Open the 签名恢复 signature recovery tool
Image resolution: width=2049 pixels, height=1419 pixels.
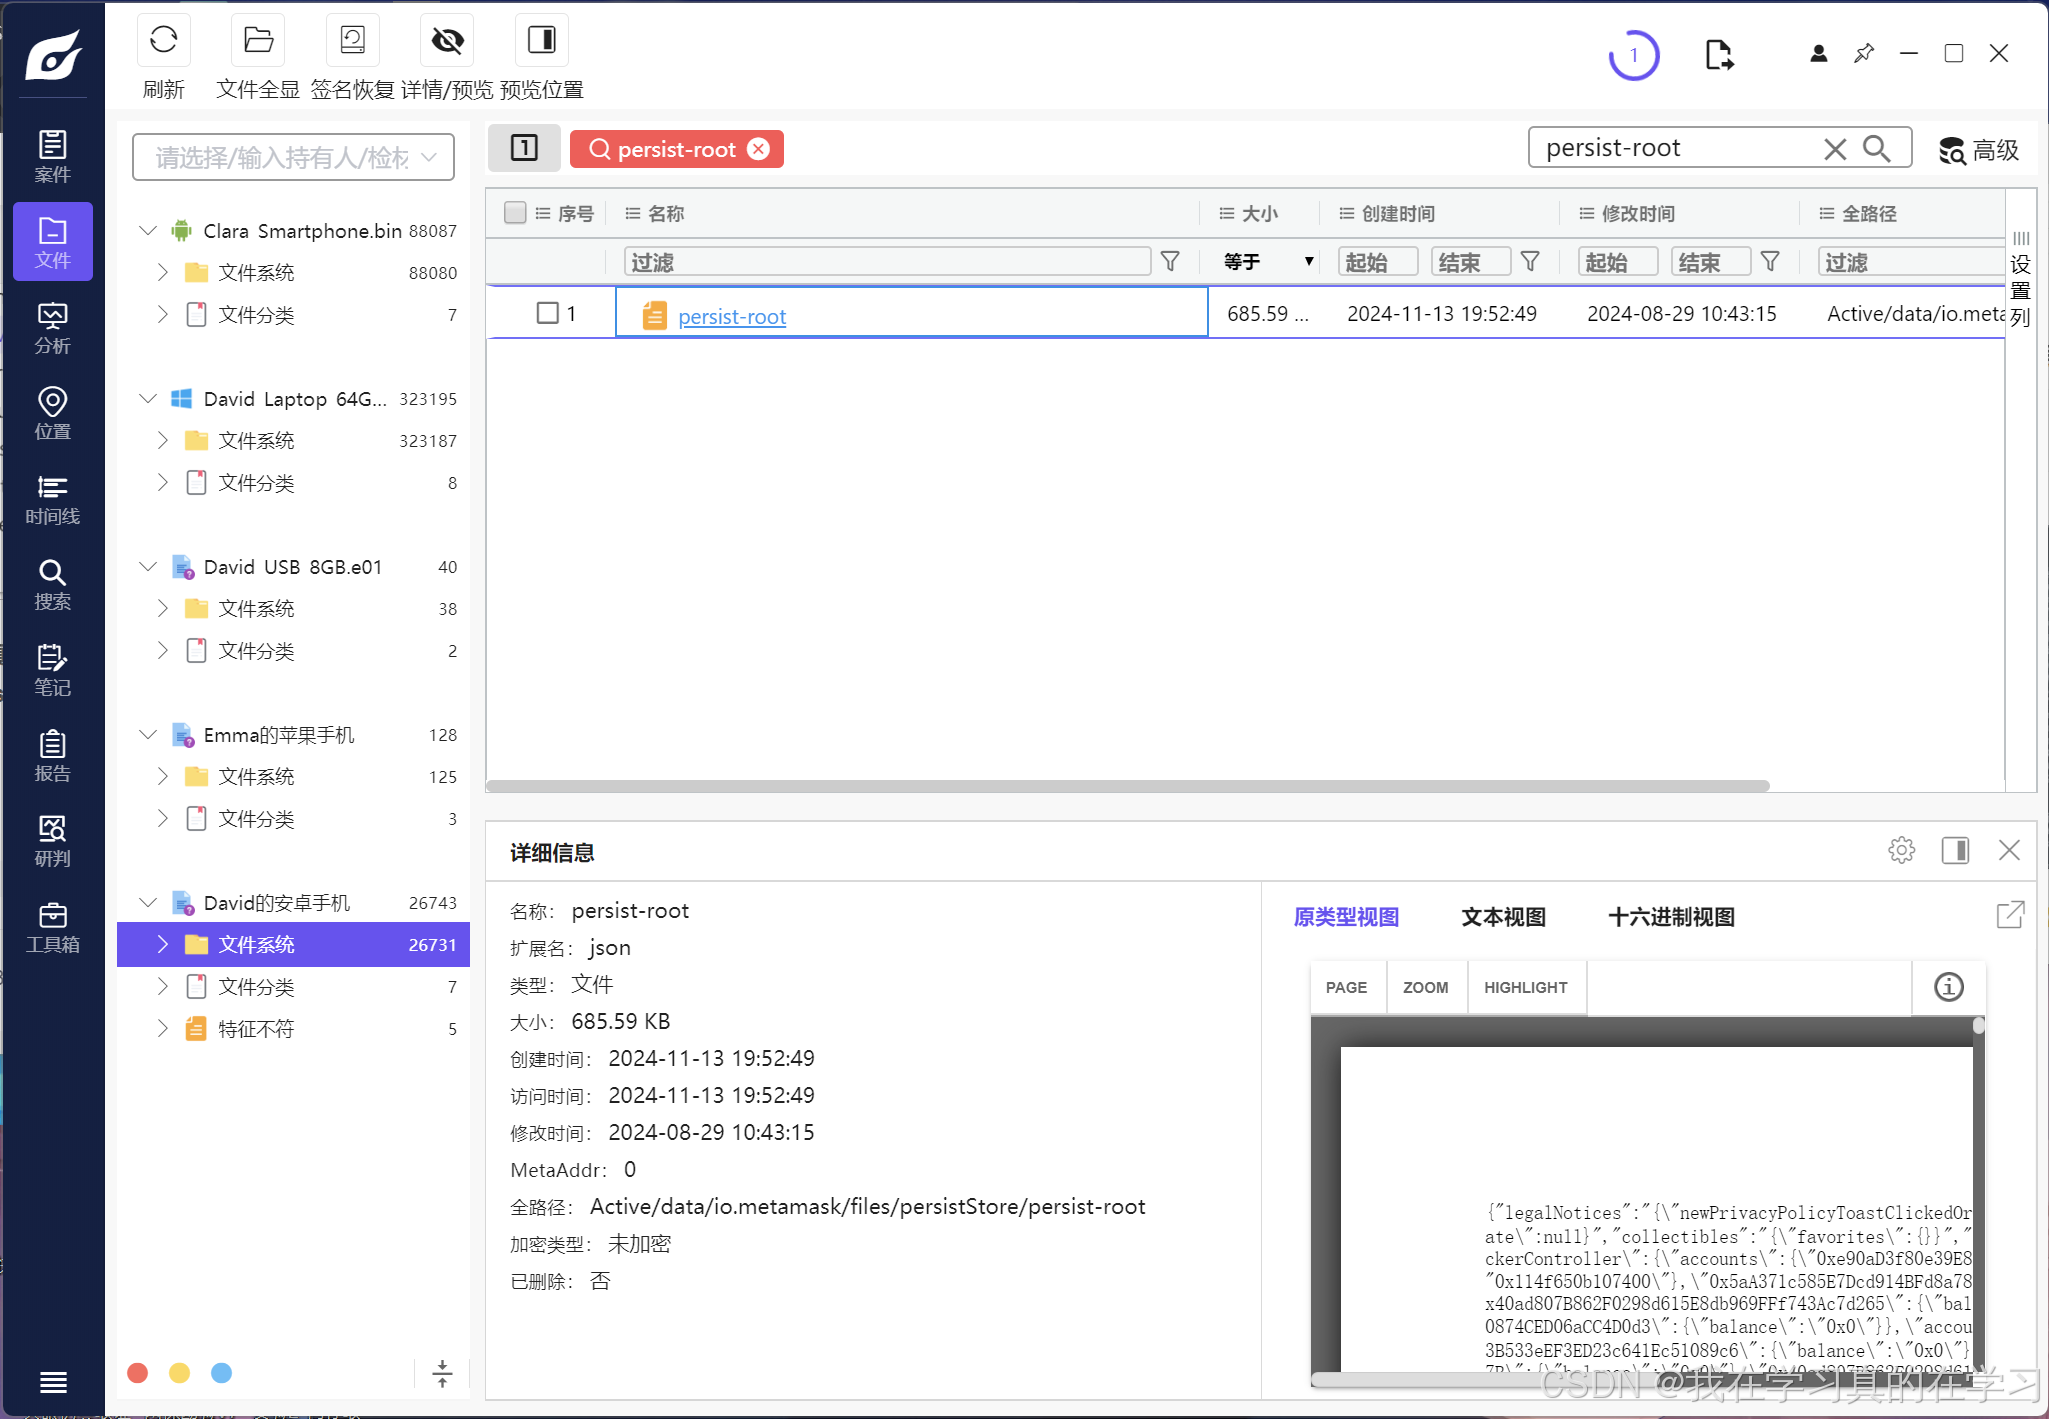[352, 41]
